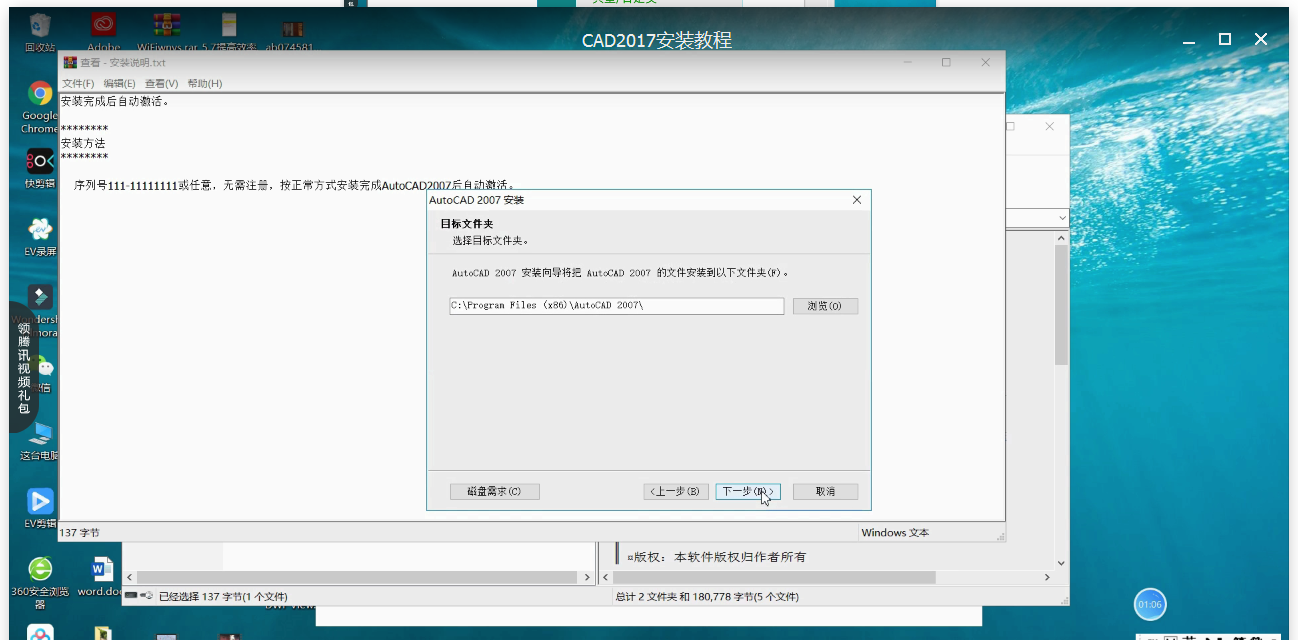This screenshot has height=640, width=1298.
Task: Click 下一步 to continue installation
Action: pyautogui.click(x=747, y=491)
